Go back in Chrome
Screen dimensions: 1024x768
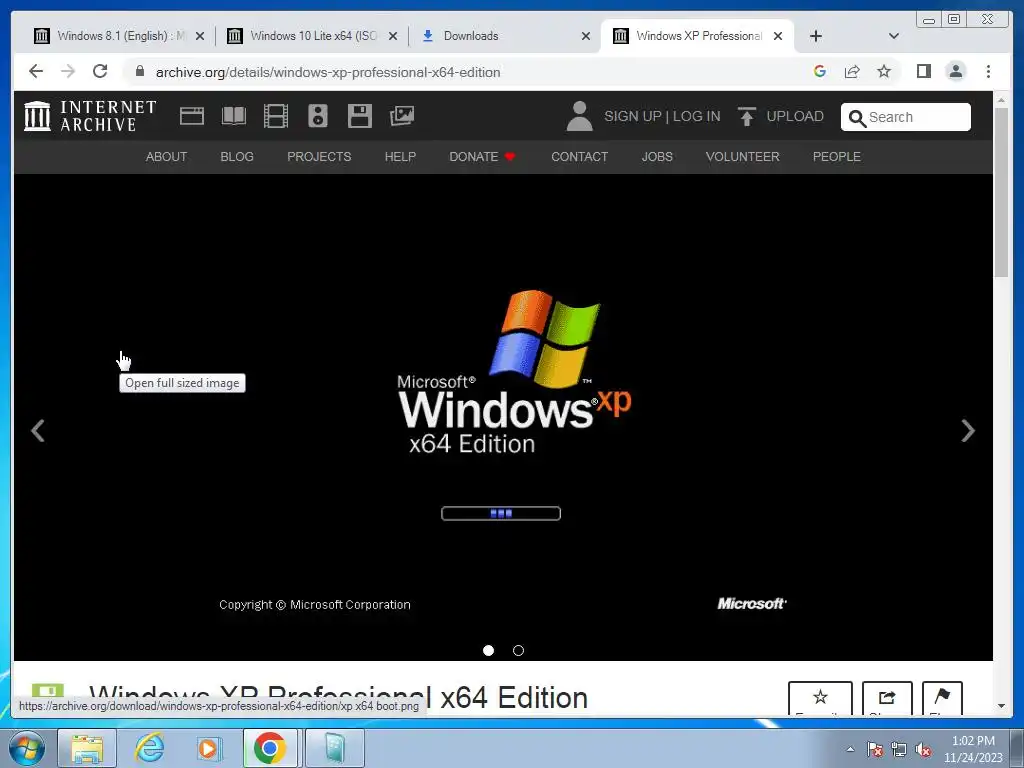click(36, 71)
